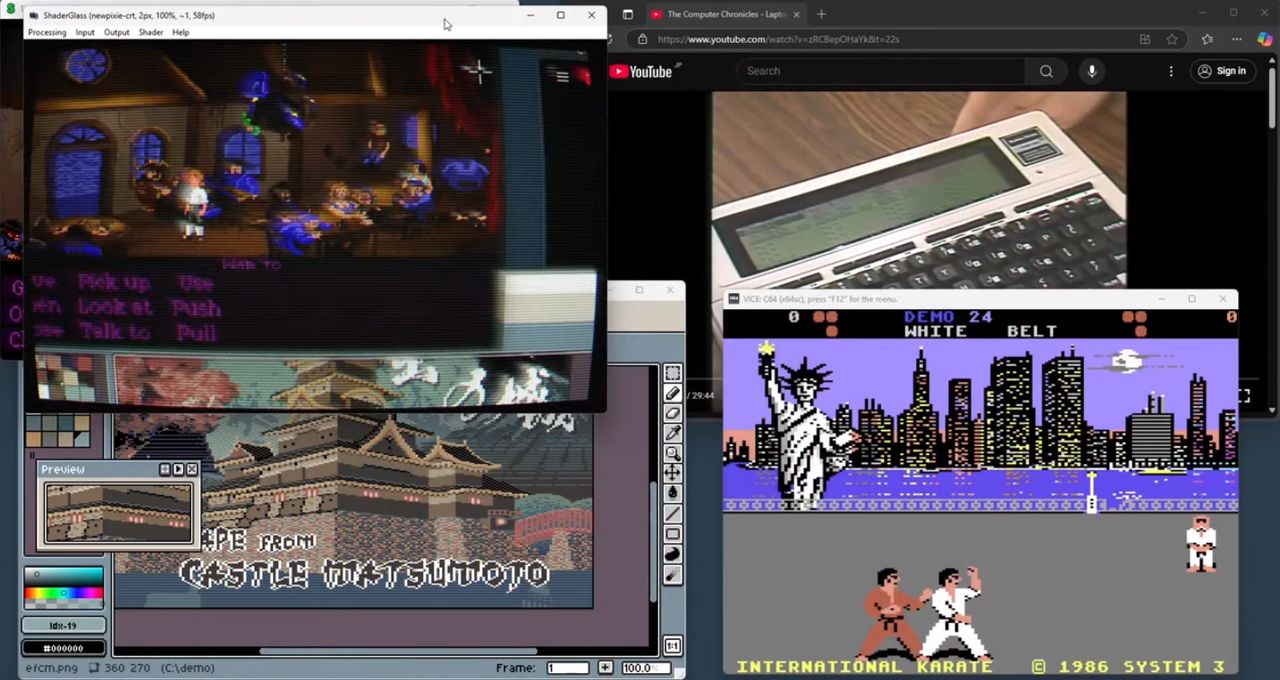
Task: Open the browser Favorites list
Action: (x=1207, y=39)
